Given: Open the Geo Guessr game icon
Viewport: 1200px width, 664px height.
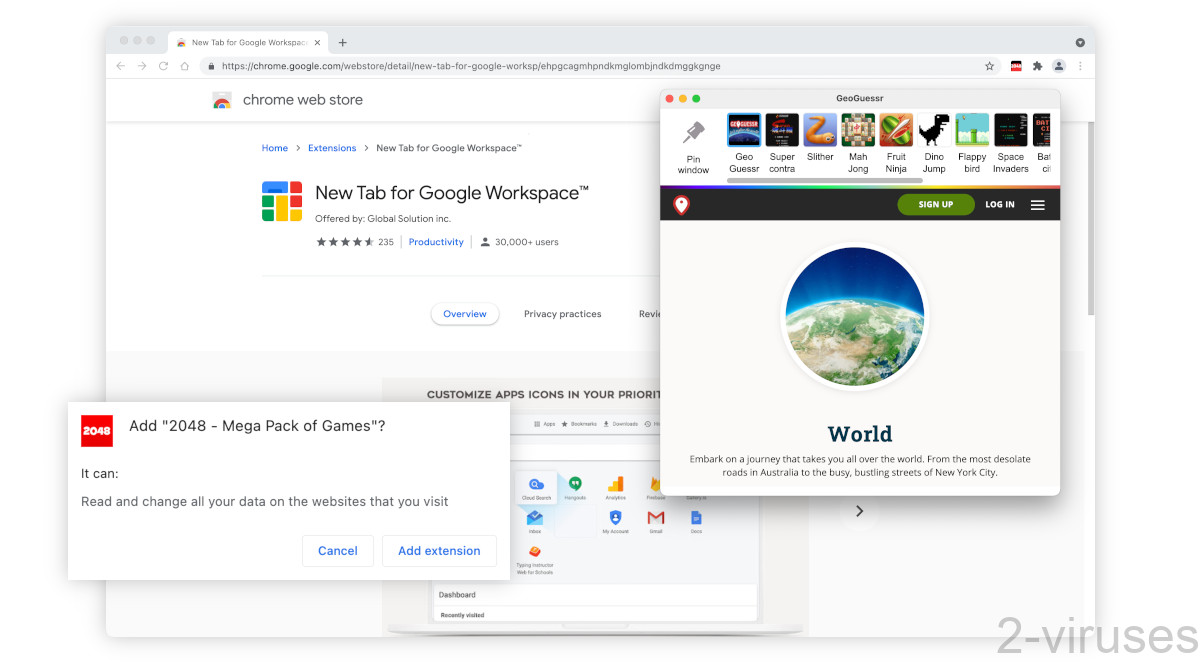Looking at the screenshot, I should tap(744, 130).
